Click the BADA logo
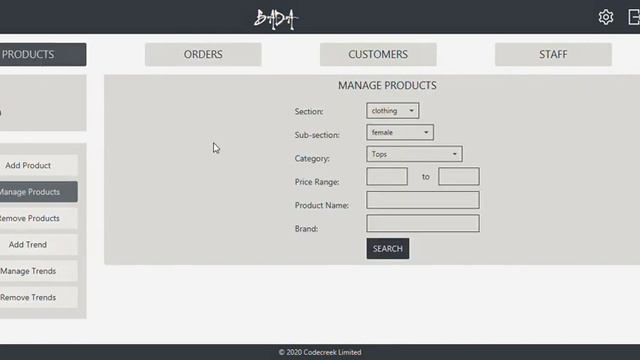640x360 pixels. click(x=276, y=19)
